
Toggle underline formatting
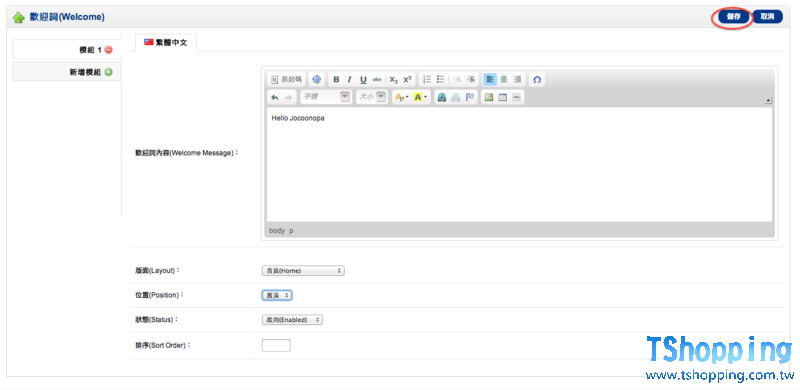click(363, 80)
